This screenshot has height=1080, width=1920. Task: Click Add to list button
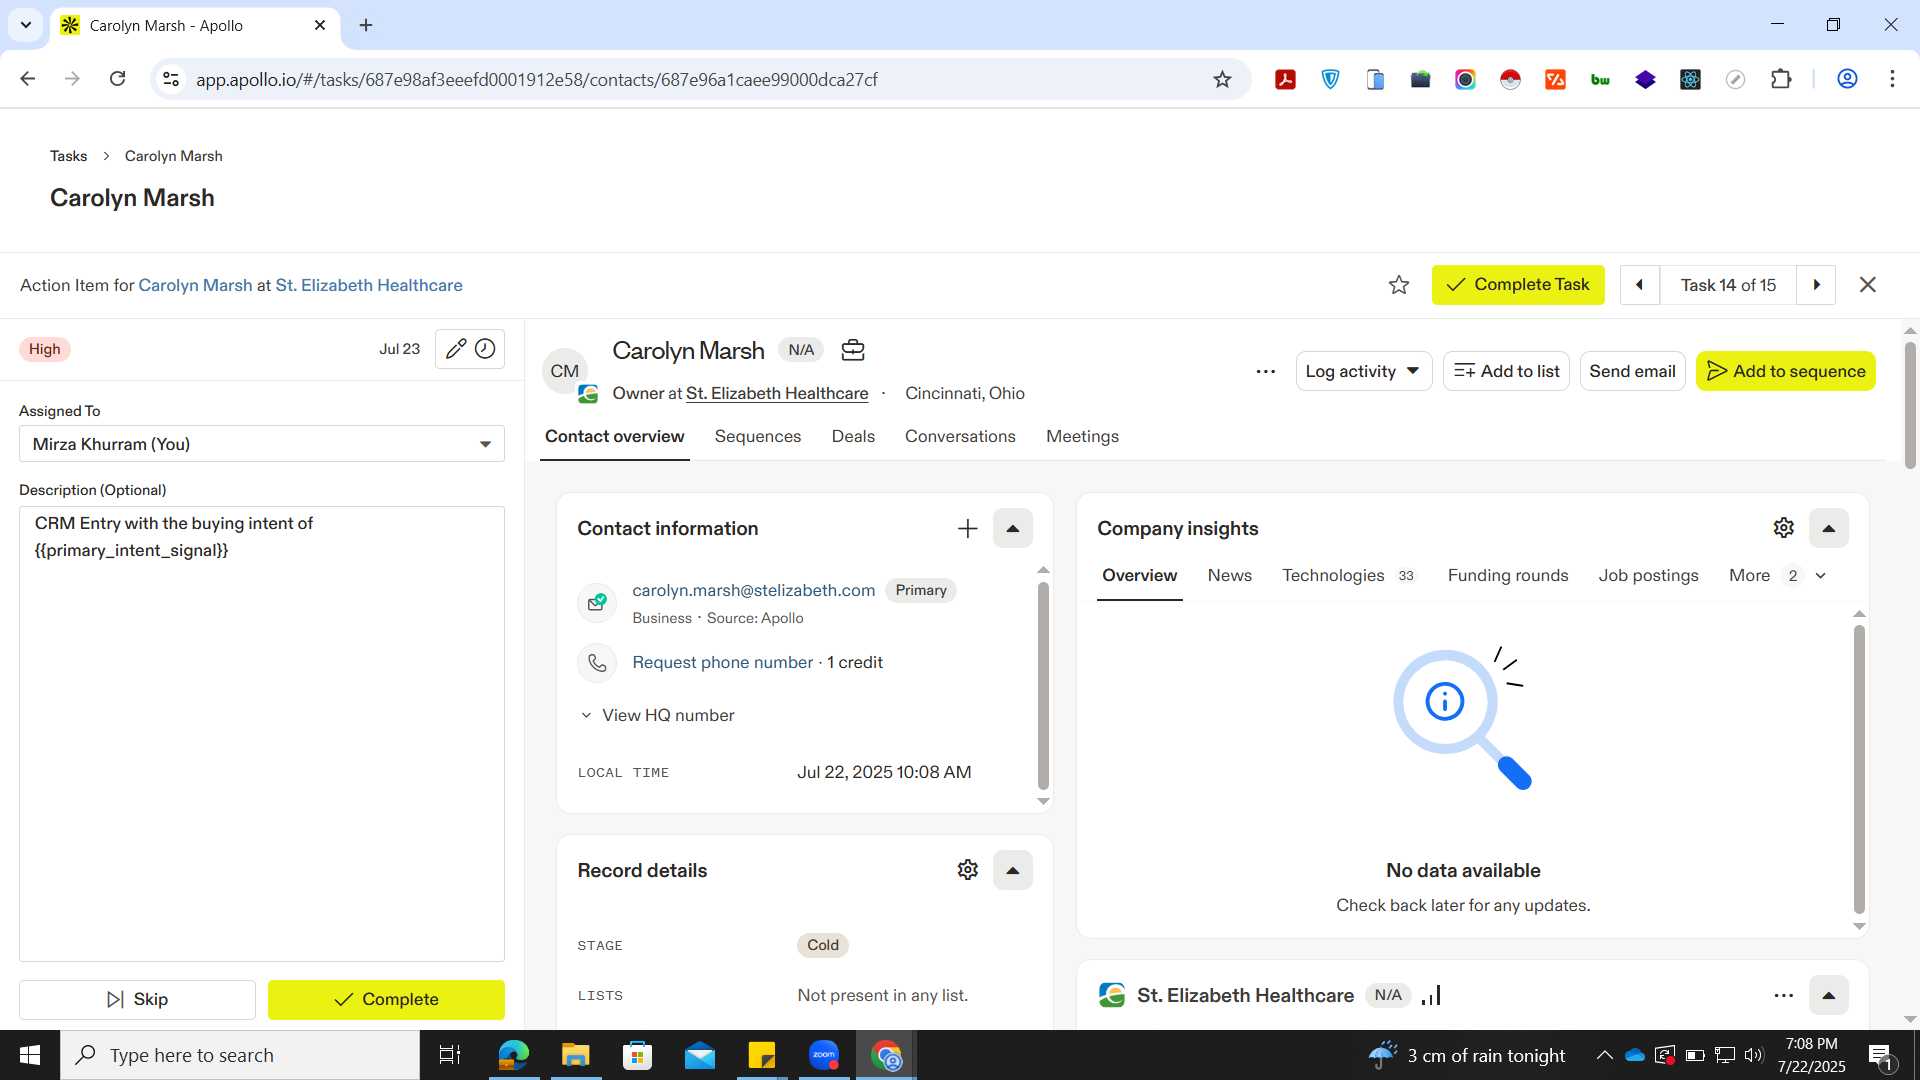pyautogui.click(x=1506, y=371)
